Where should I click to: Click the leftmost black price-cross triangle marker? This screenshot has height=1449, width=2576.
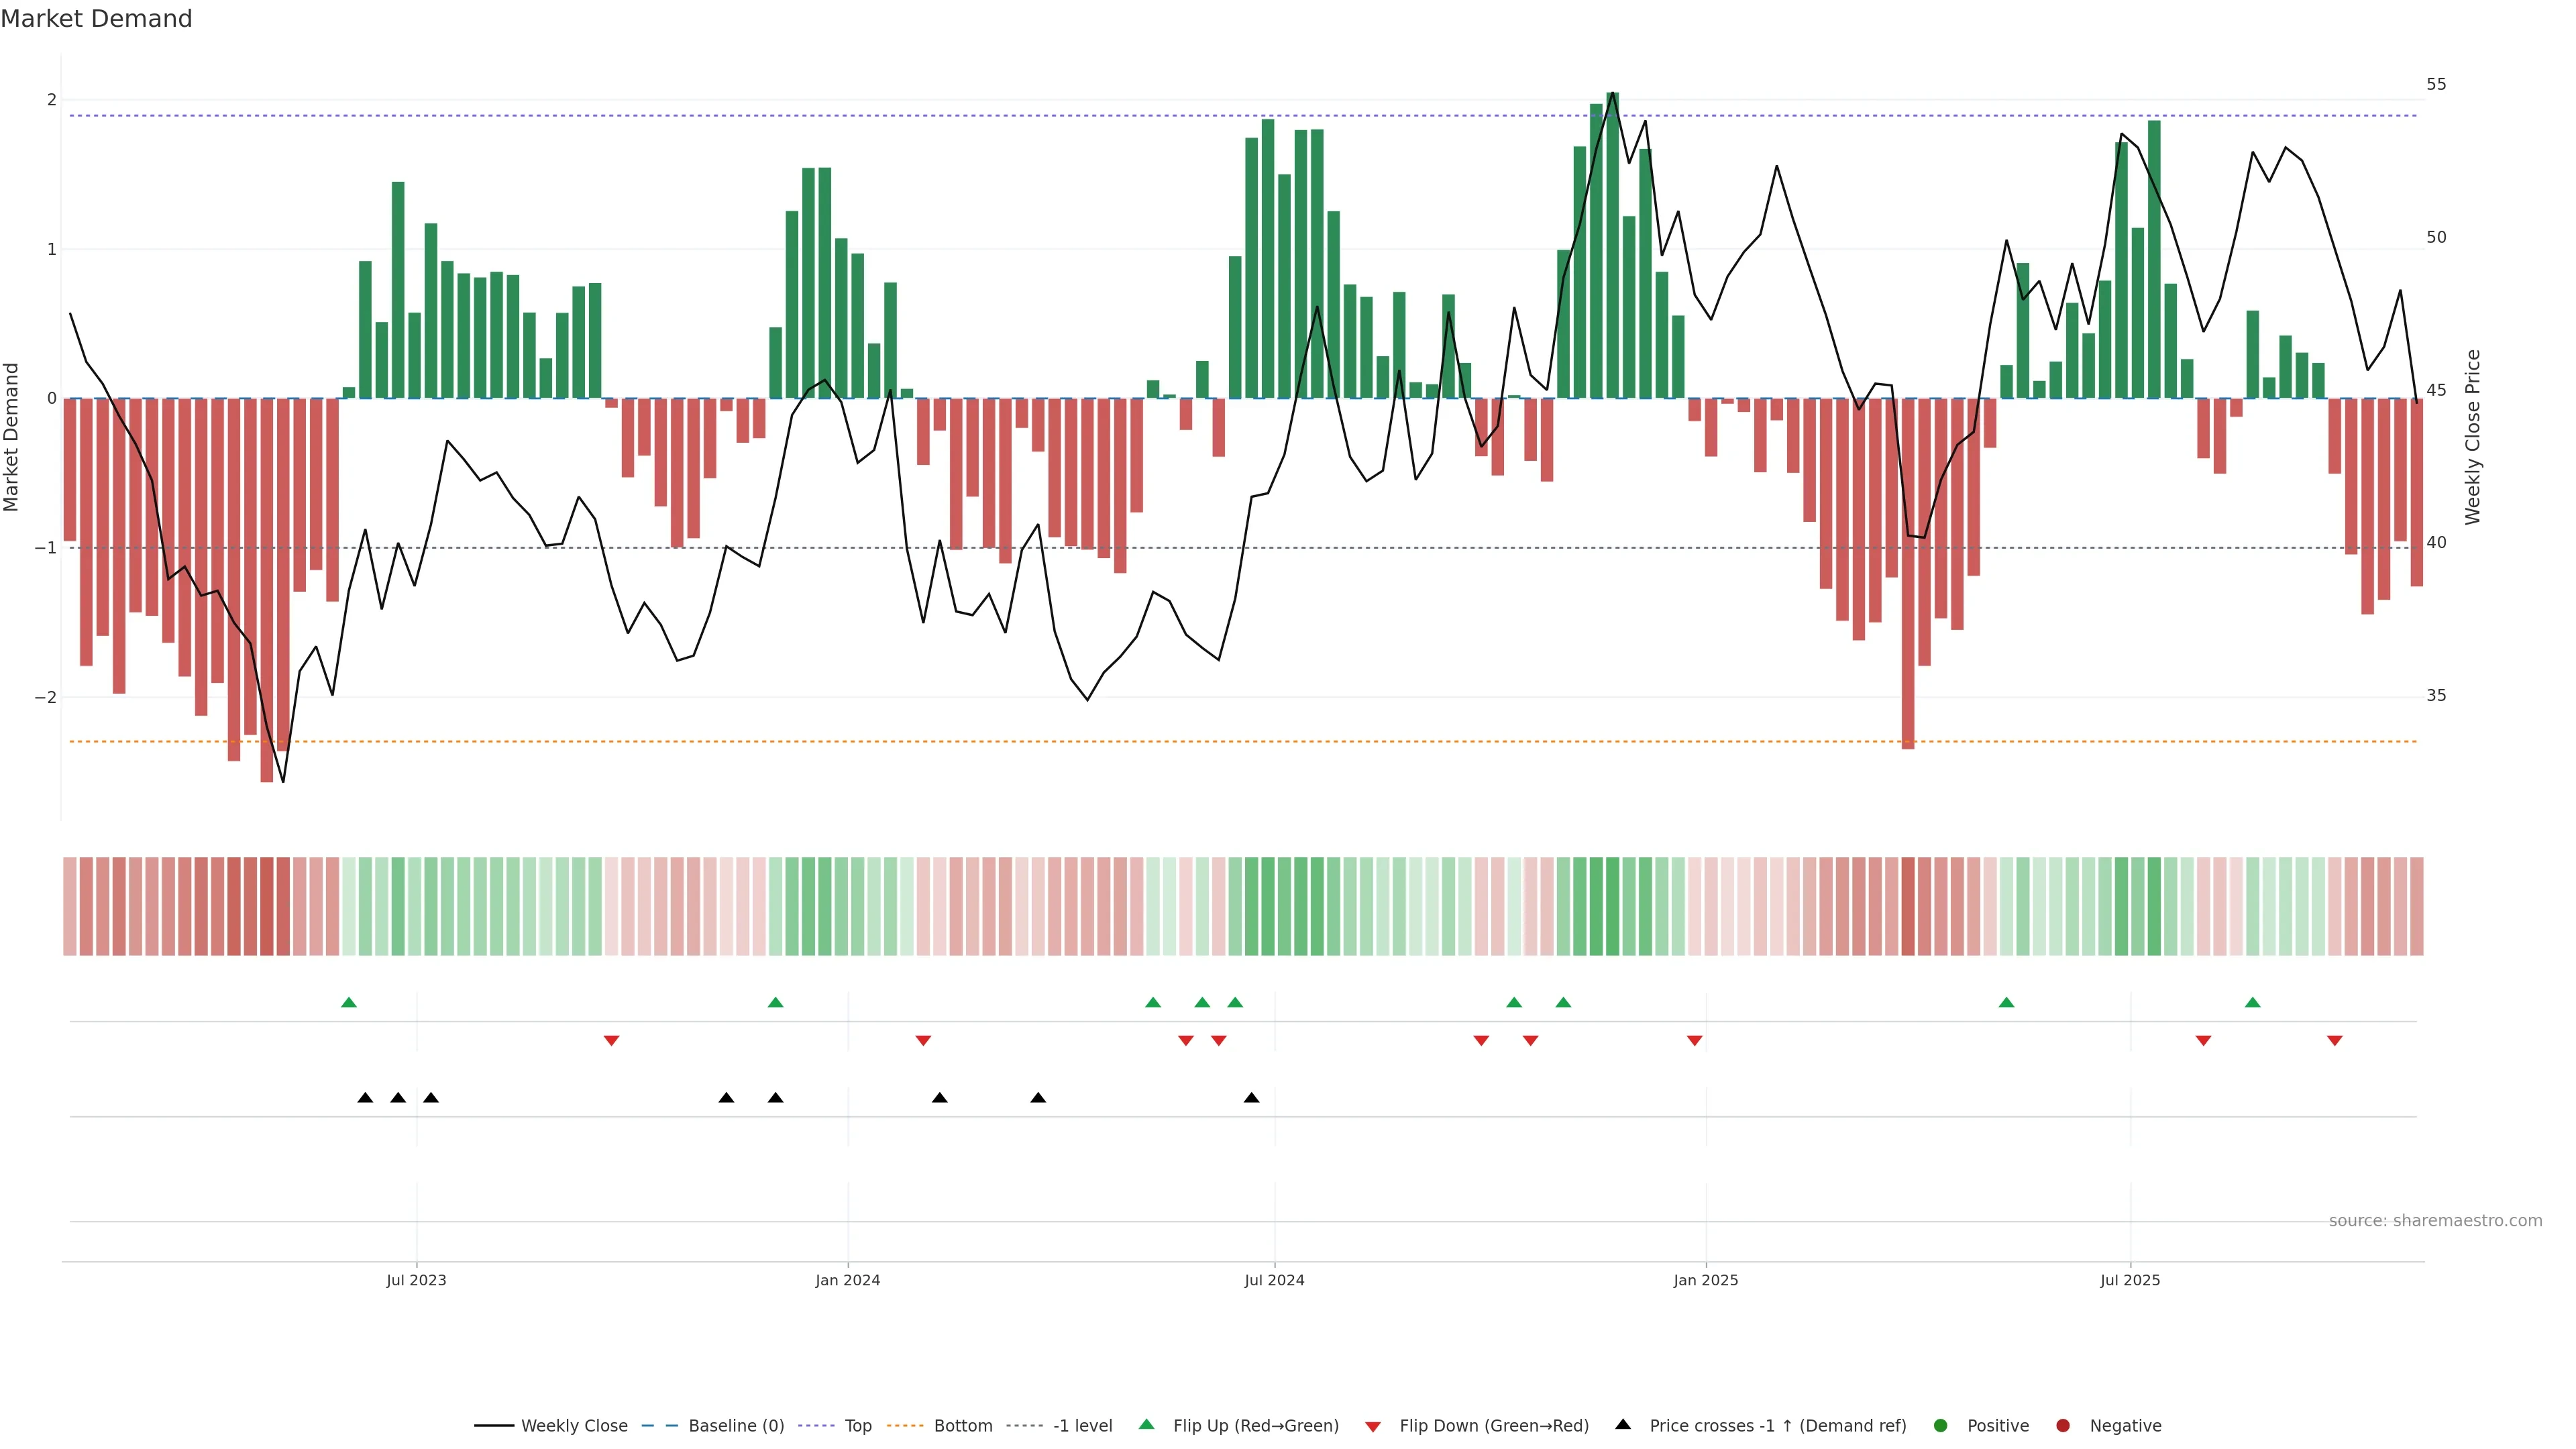point(365,1098)
